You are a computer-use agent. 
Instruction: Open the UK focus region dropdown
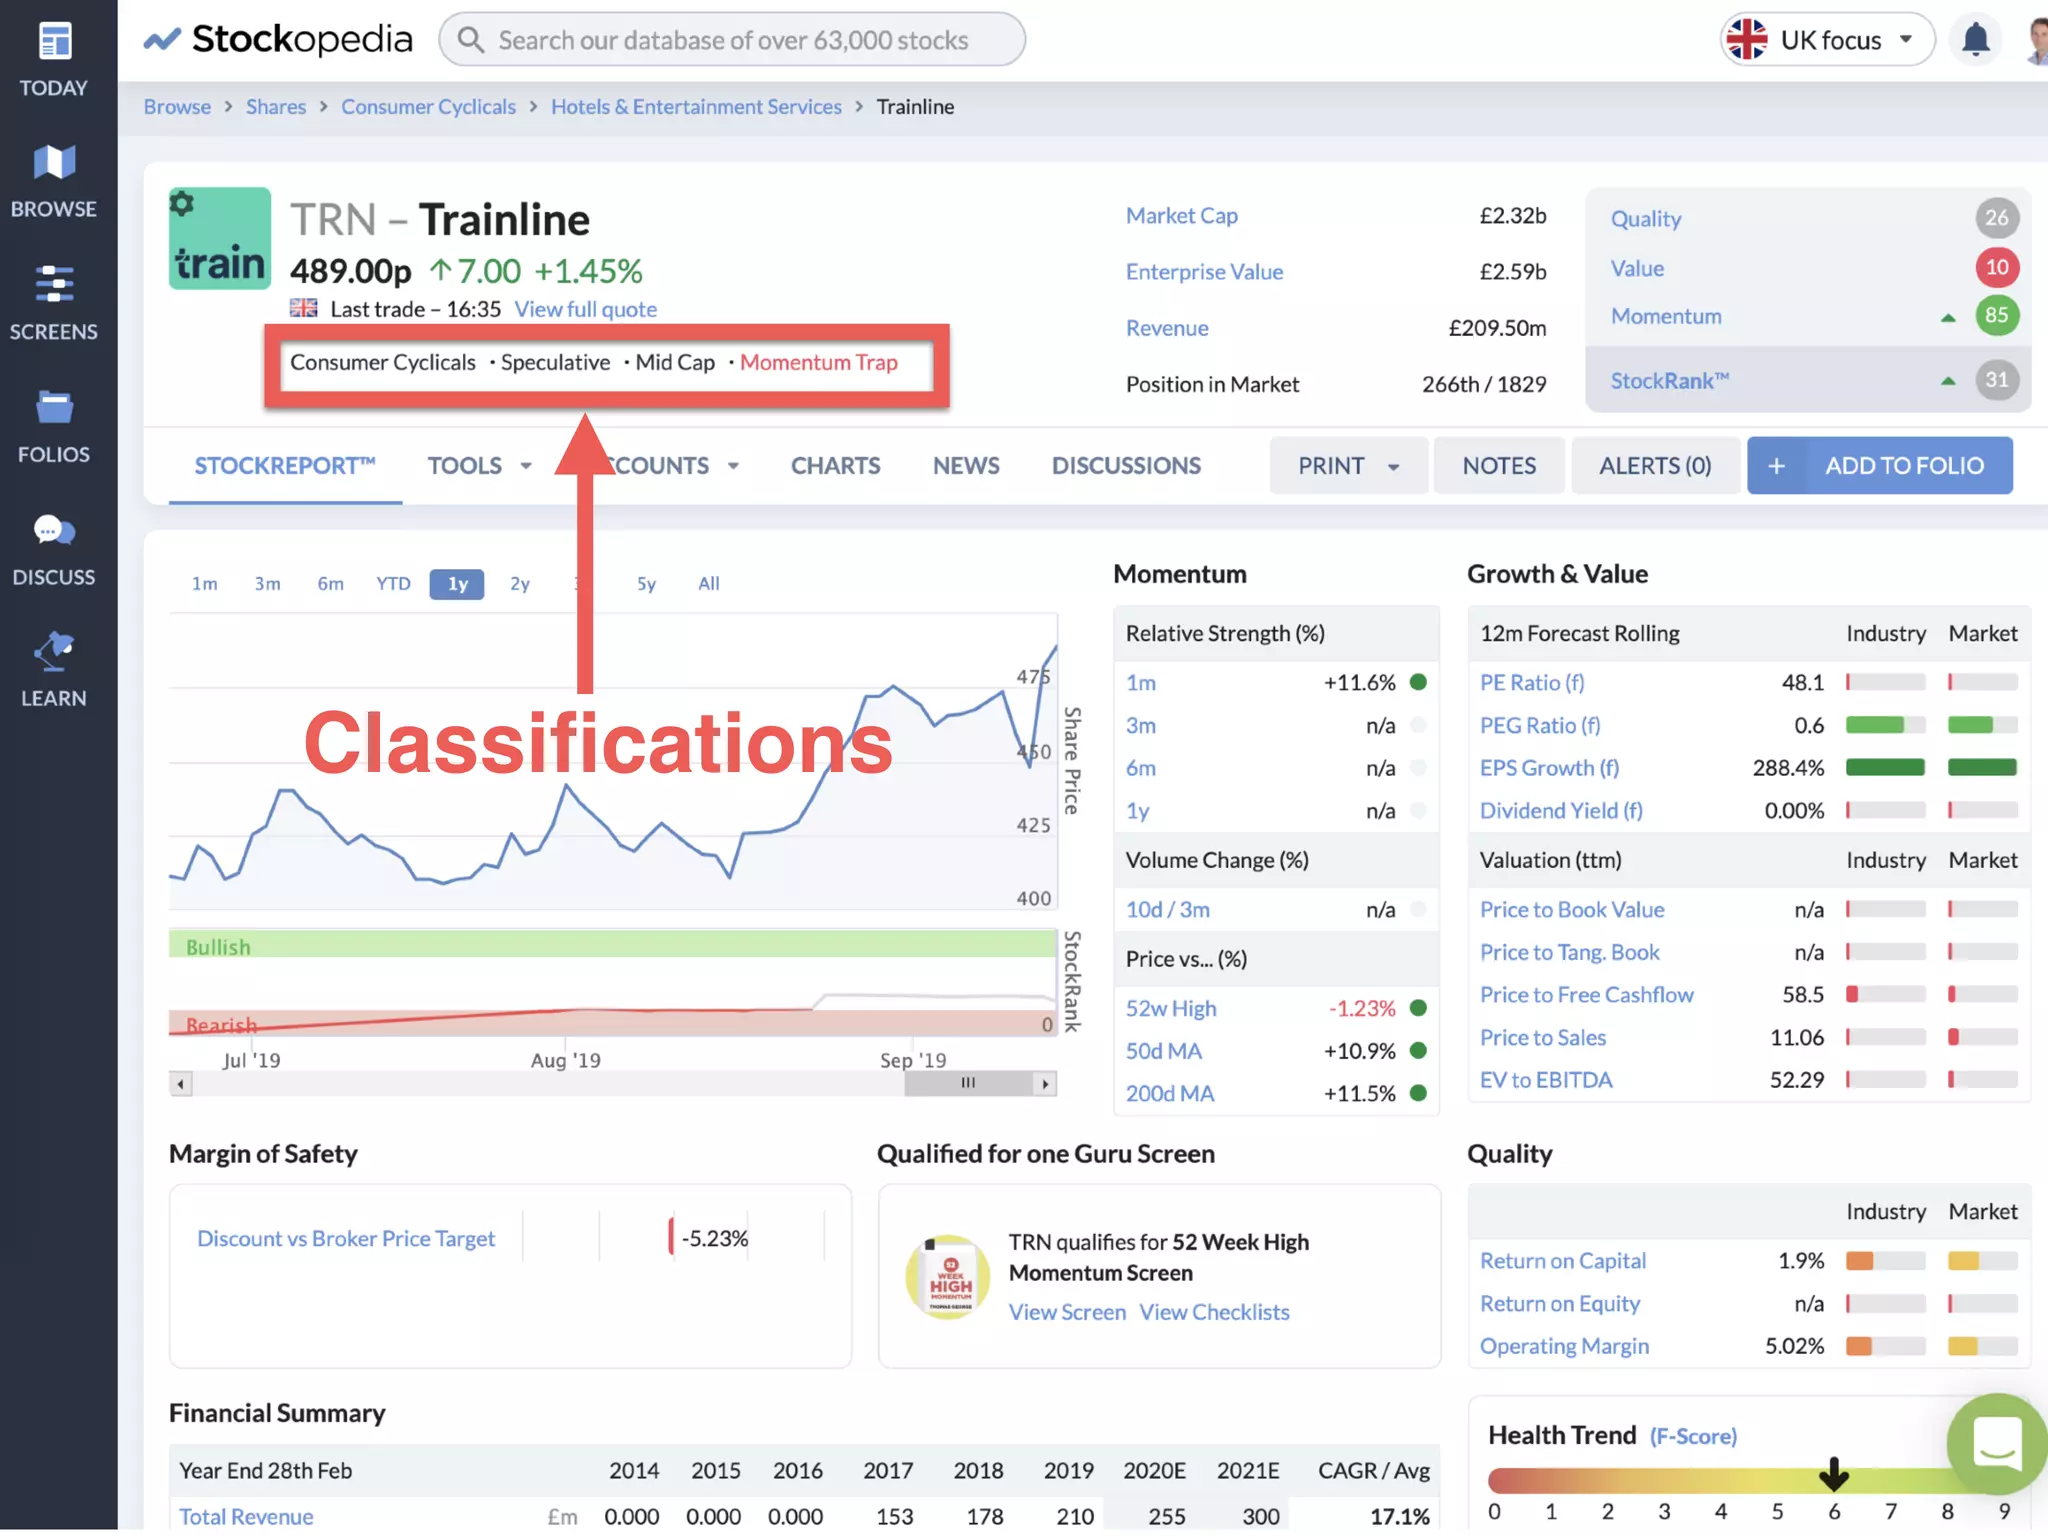[x=1827, y=40]
